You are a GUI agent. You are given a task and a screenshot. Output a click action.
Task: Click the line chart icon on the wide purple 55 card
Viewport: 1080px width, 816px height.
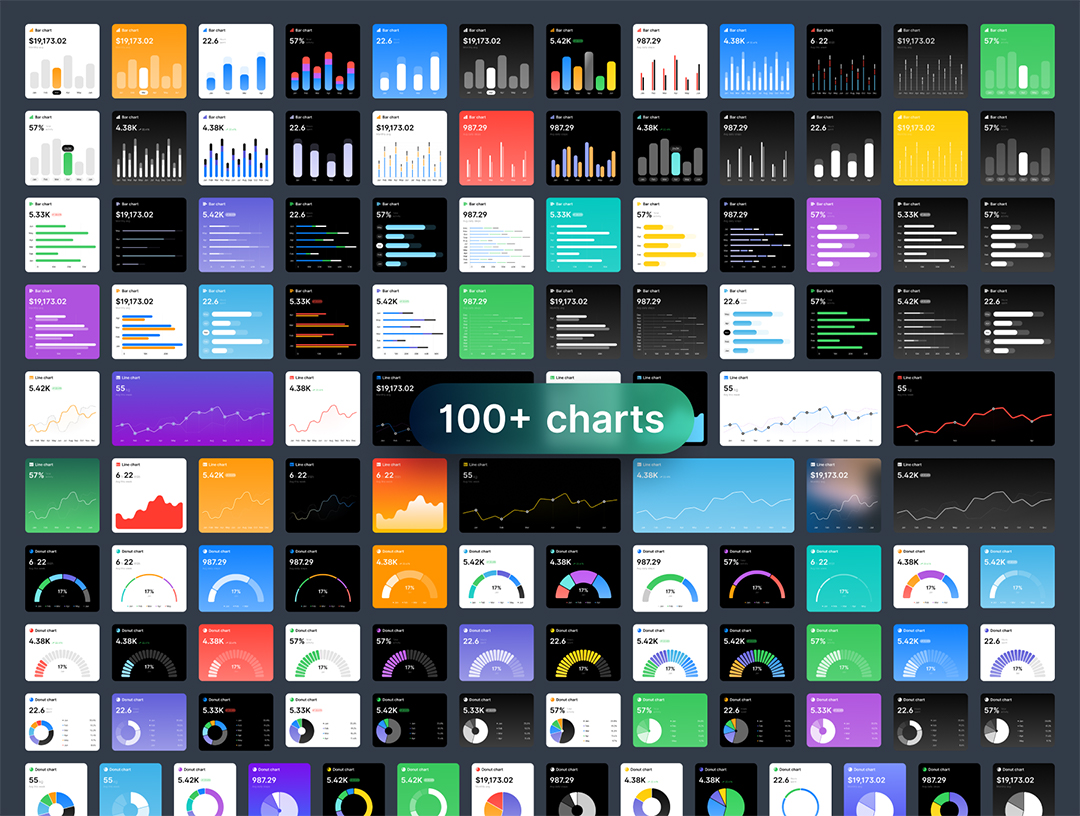click(x=117, y=378)
